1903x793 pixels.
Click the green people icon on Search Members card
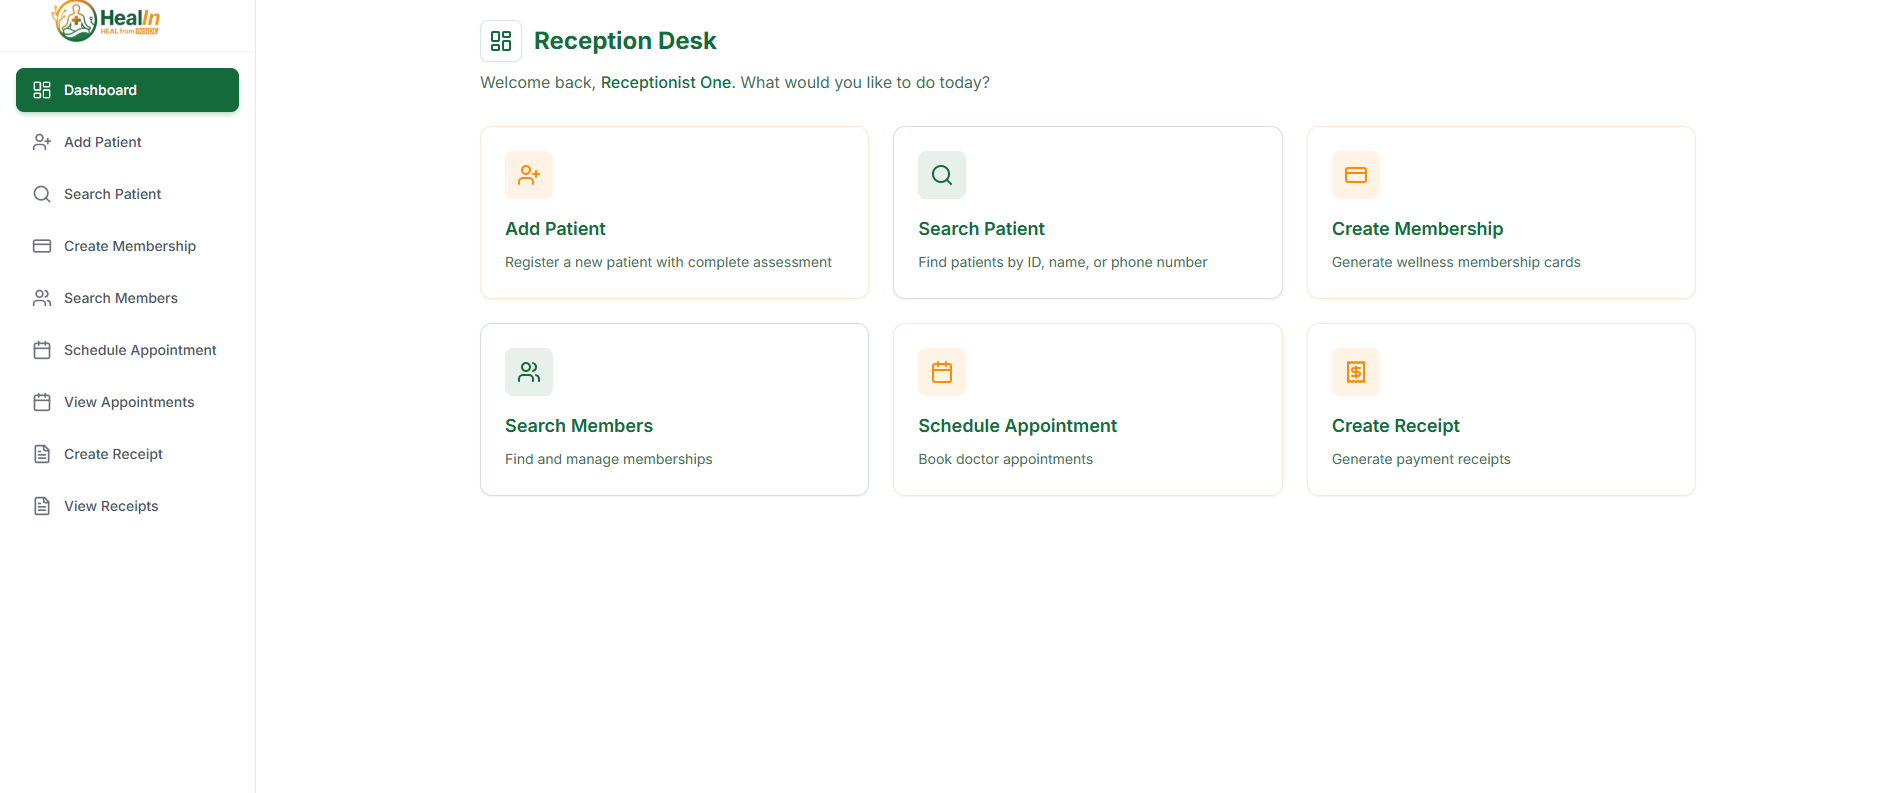coord(529,372)
